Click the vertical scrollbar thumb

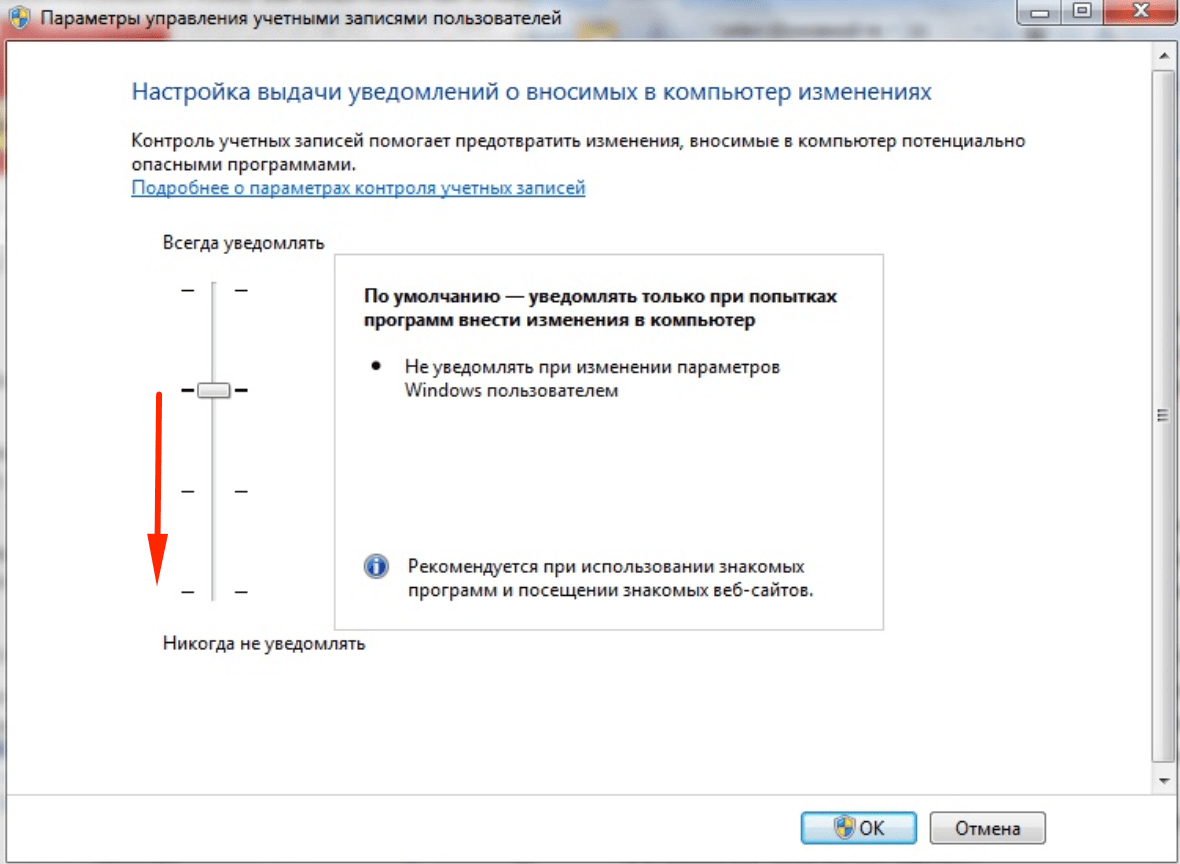point(1163,415)
